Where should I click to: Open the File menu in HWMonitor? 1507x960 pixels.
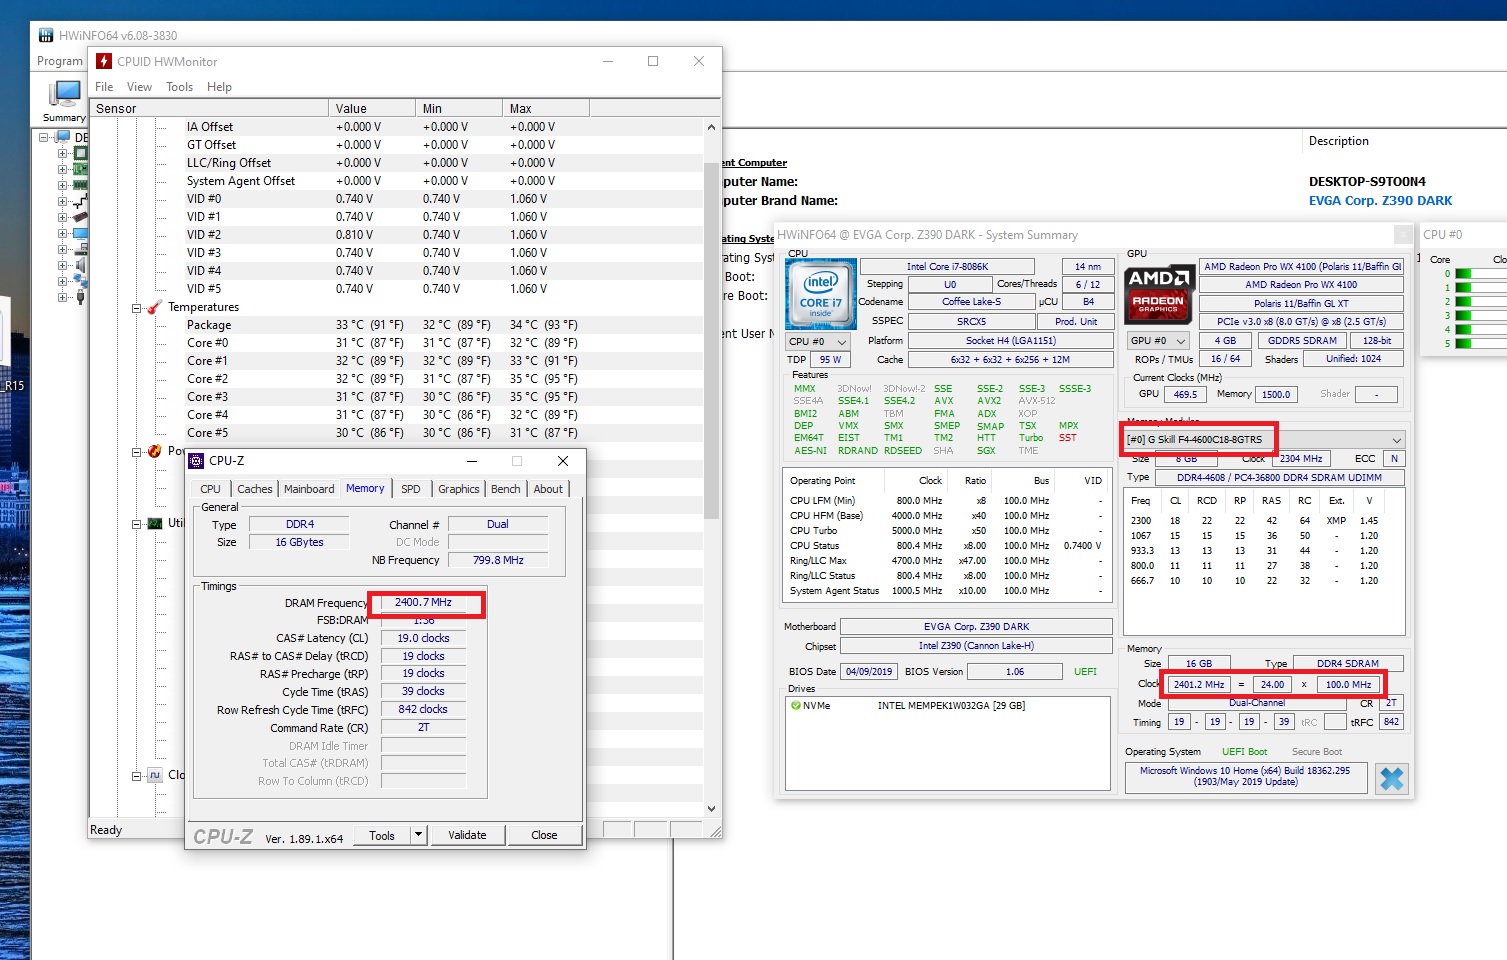pos(104,87)
